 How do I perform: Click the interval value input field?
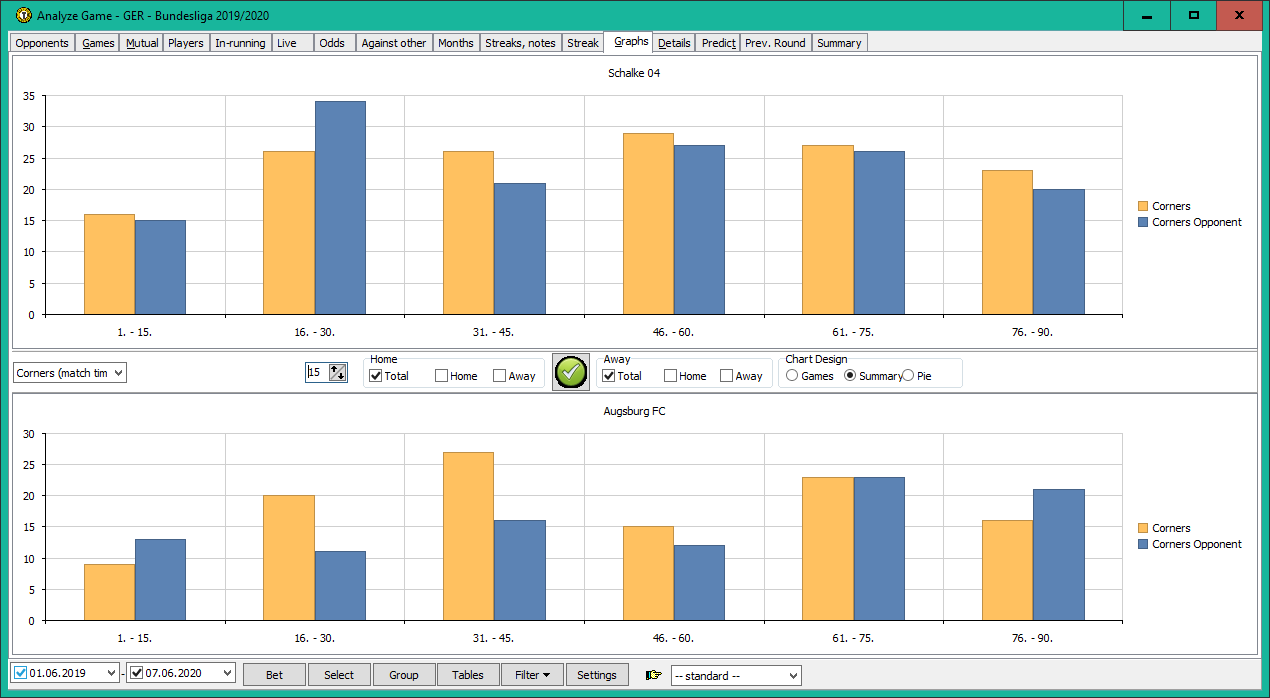point(316,373)
